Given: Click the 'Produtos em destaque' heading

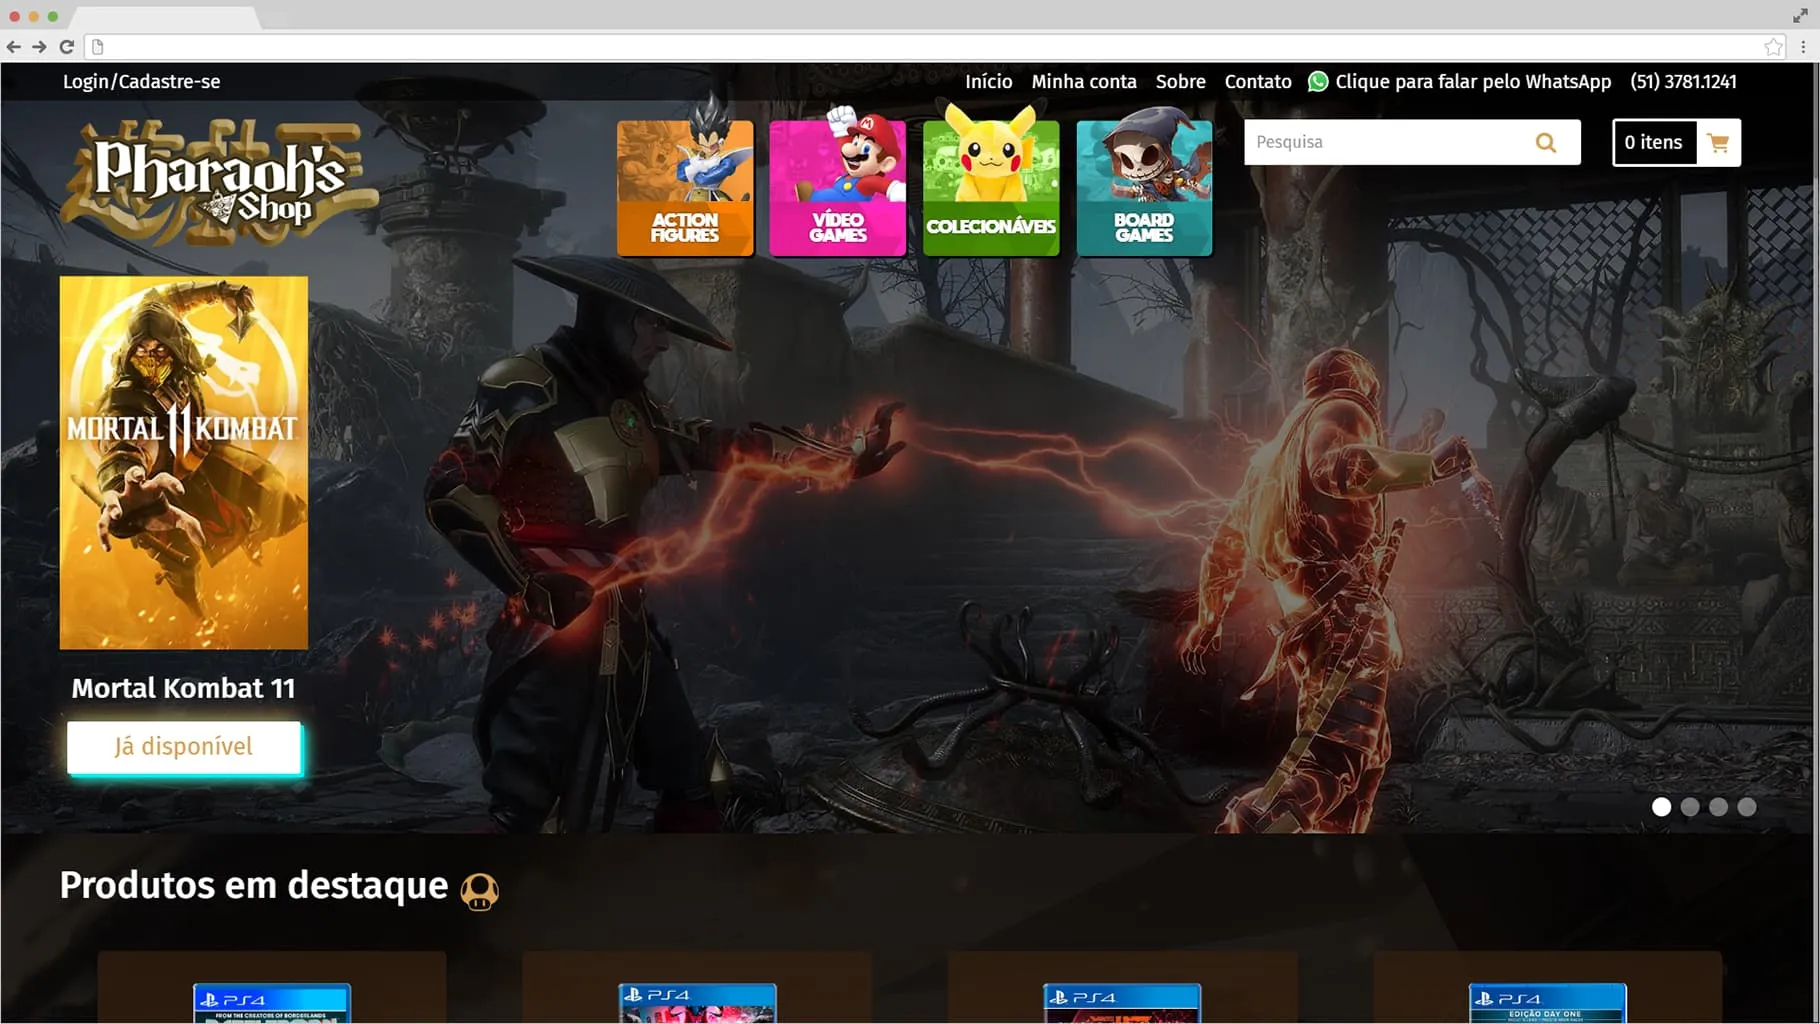Looking at the screenshot, I should [253, 886].
